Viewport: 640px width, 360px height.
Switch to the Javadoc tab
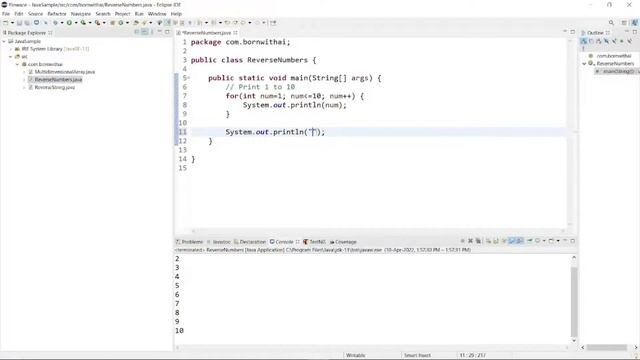[x=219, y=242]
